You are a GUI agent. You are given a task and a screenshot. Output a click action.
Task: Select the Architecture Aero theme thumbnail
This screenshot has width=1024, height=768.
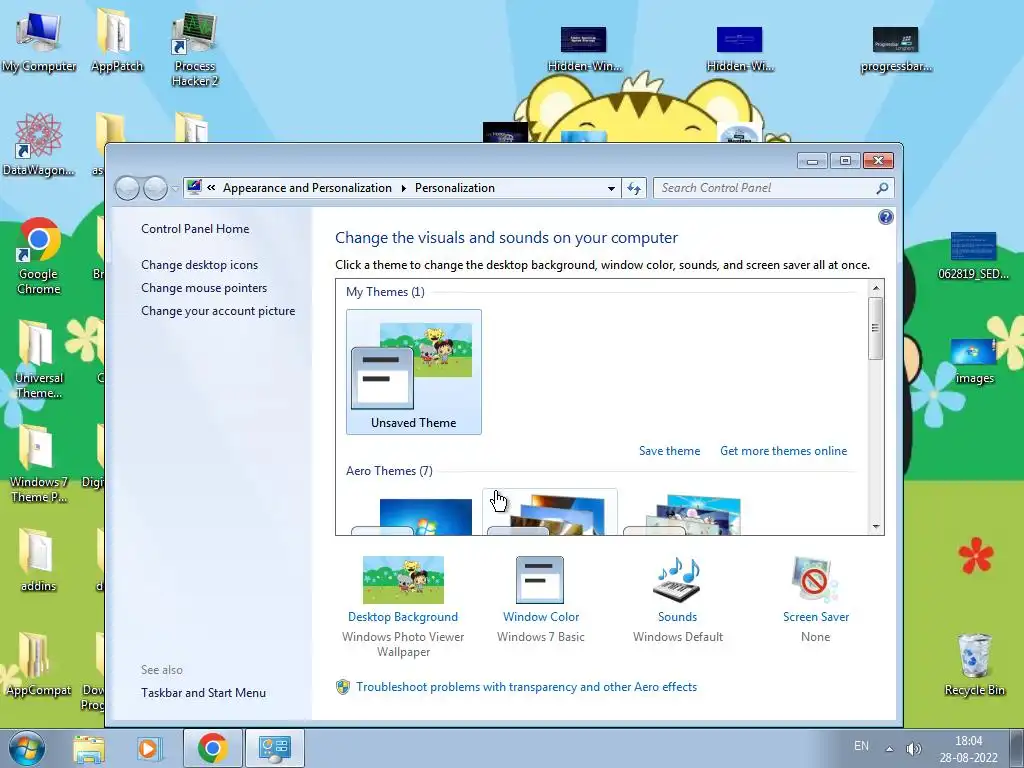549,513
